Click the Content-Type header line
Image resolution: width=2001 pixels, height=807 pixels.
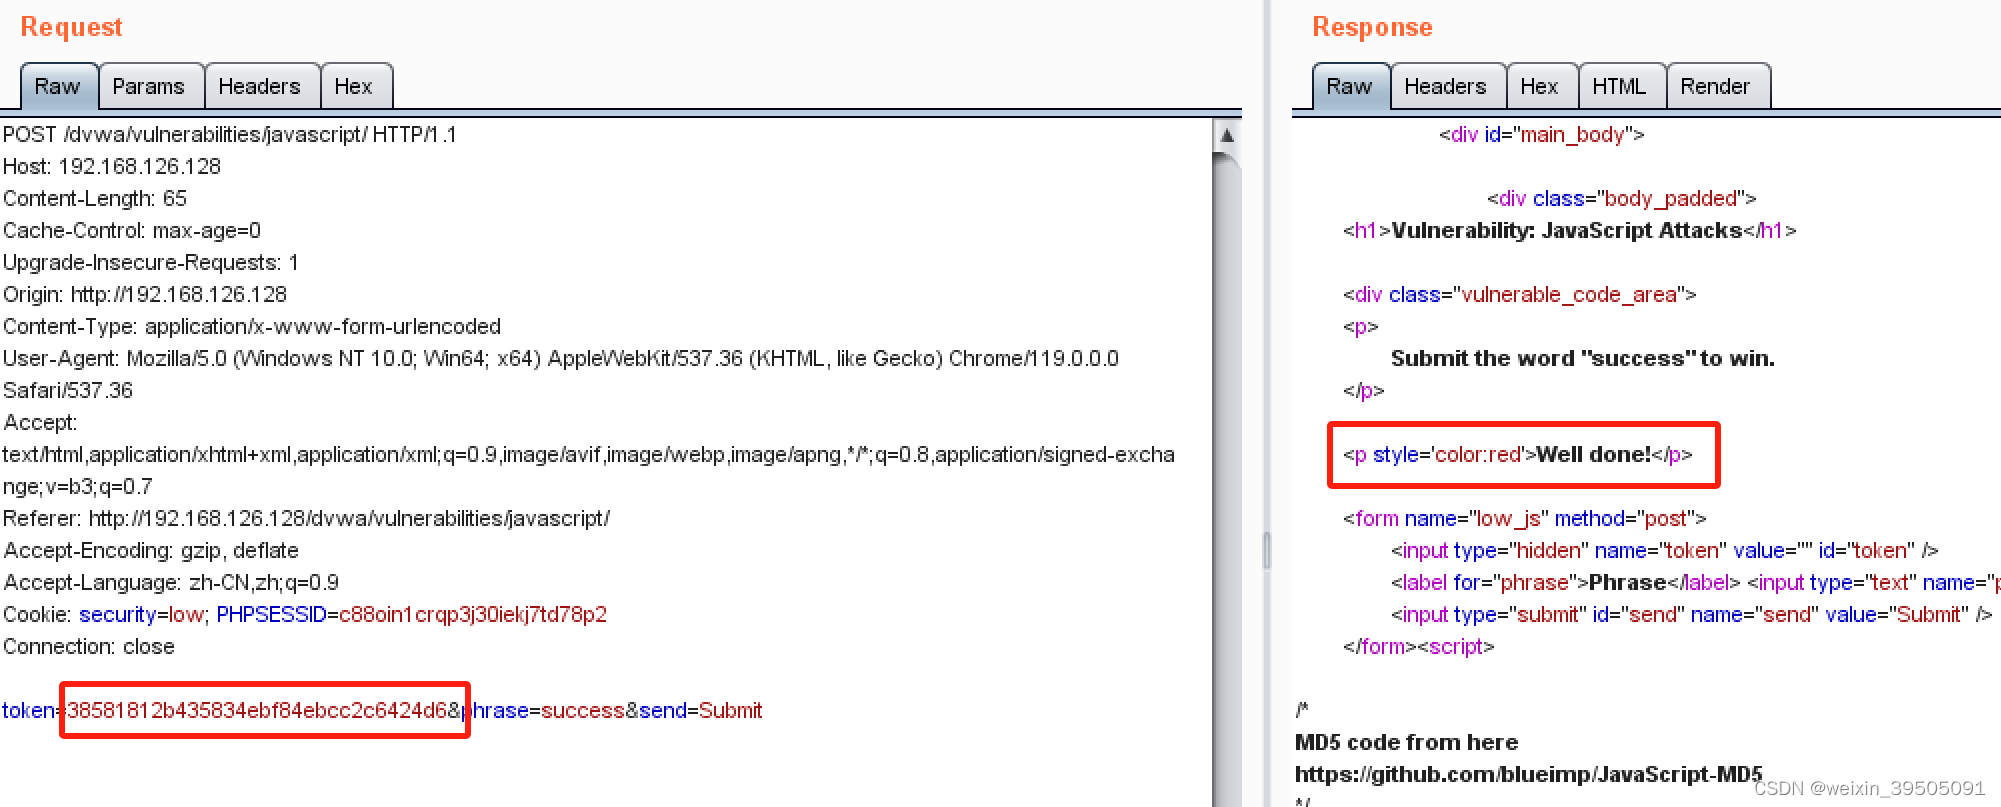click(252, 326)
